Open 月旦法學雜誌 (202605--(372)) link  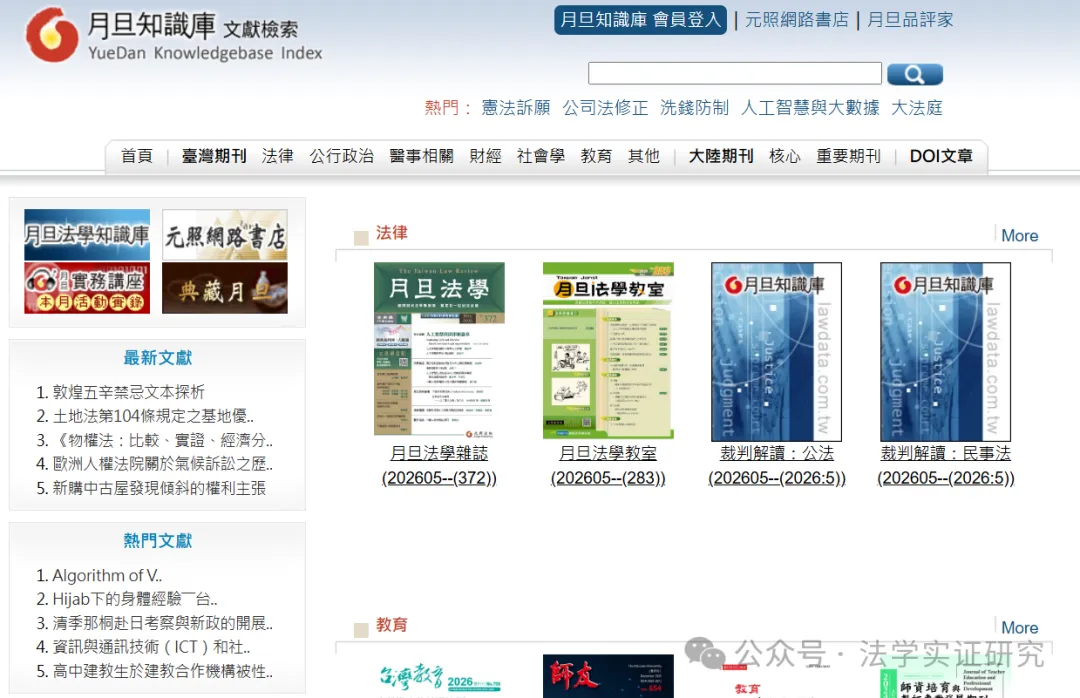pos(439,465)
